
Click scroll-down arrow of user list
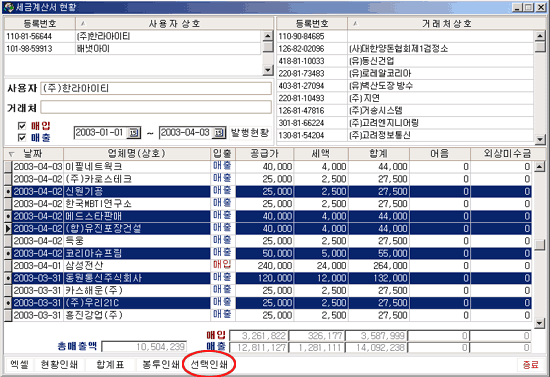coord(268,69)
